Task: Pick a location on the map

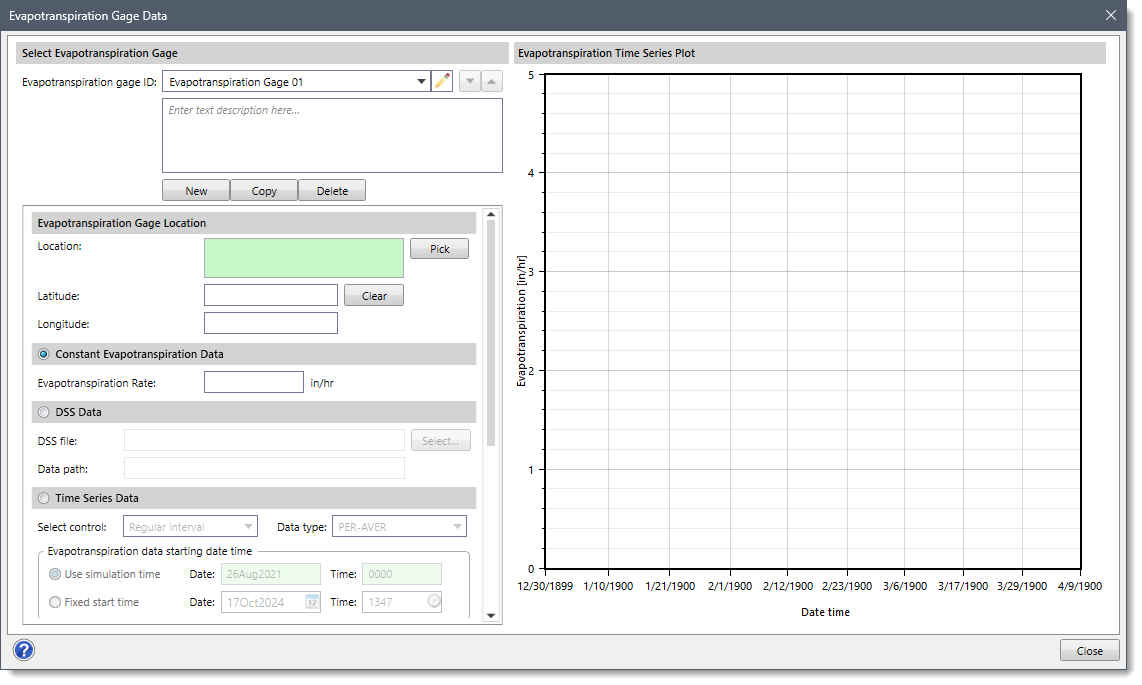Action: coord(439,248)
